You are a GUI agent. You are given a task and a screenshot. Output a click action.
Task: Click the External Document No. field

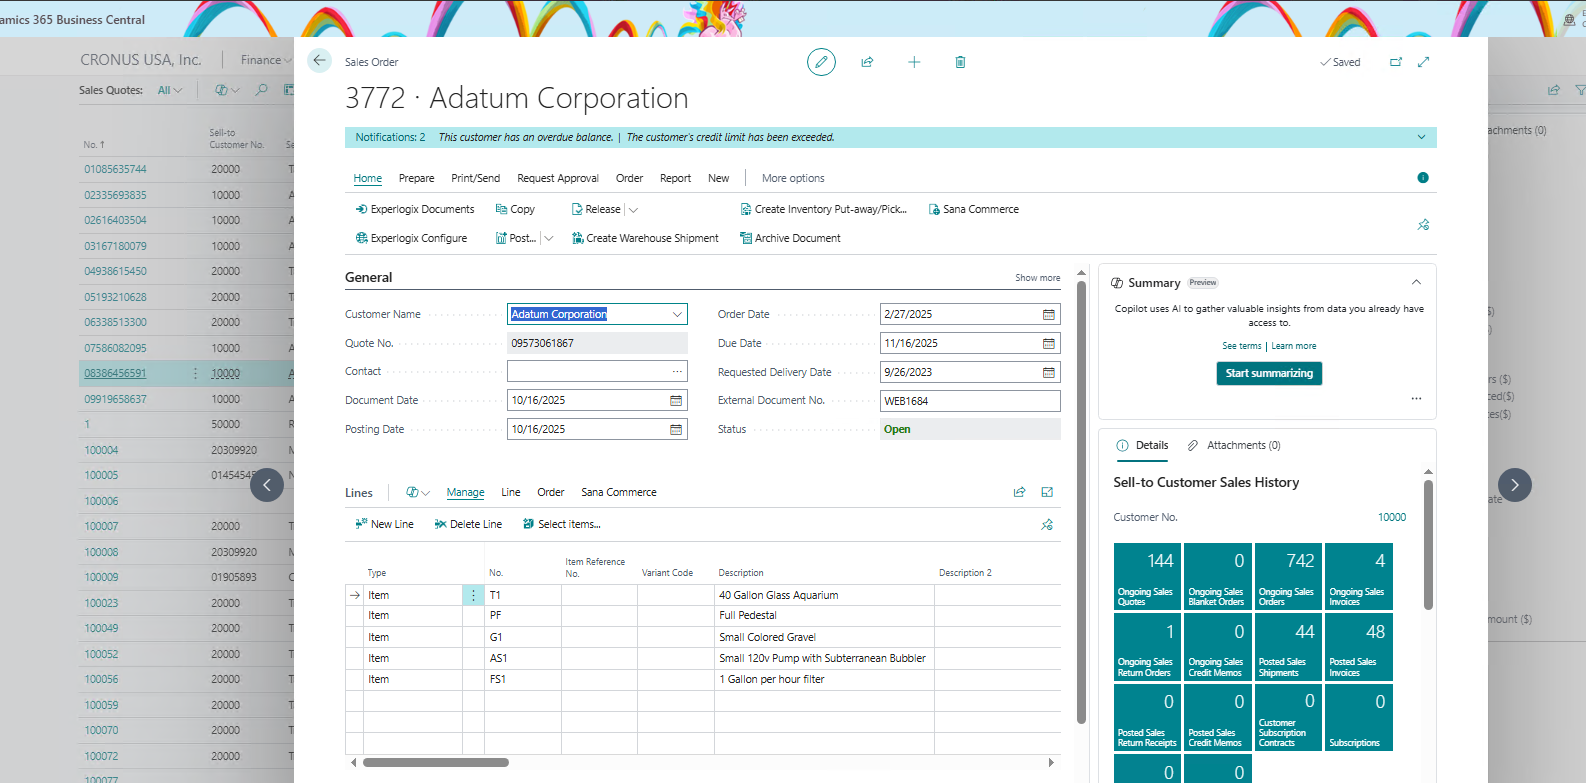pos(970,401)
